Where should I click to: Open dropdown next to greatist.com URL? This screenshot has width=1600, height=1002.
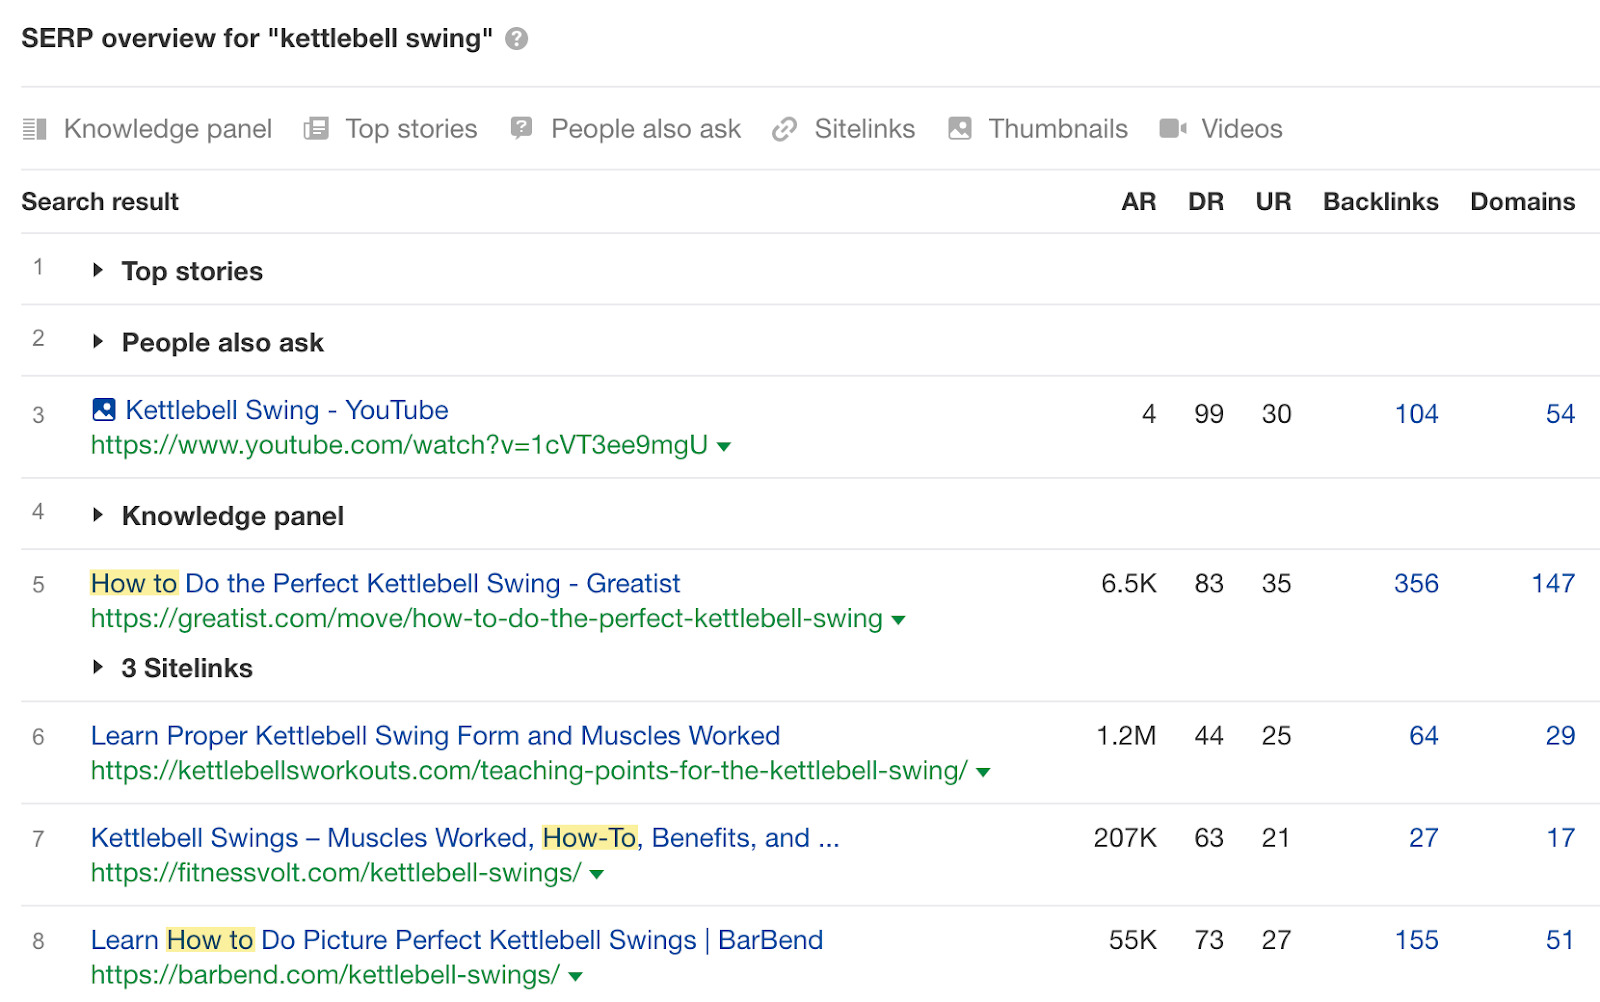coord(898,620)
